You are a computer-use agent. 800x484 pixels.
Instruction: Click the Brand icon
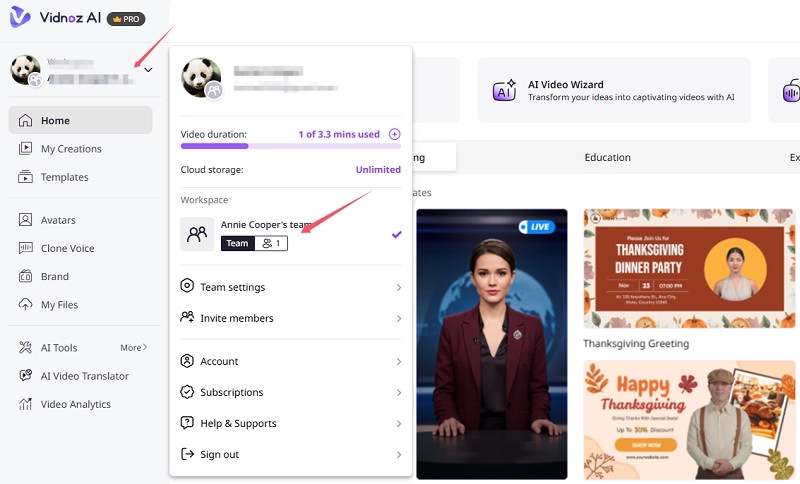coord(25,276)
